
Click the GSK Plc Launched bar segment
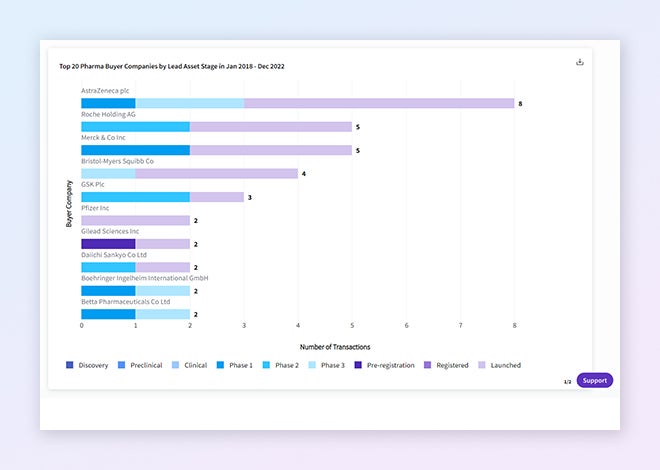click(216, 197)
